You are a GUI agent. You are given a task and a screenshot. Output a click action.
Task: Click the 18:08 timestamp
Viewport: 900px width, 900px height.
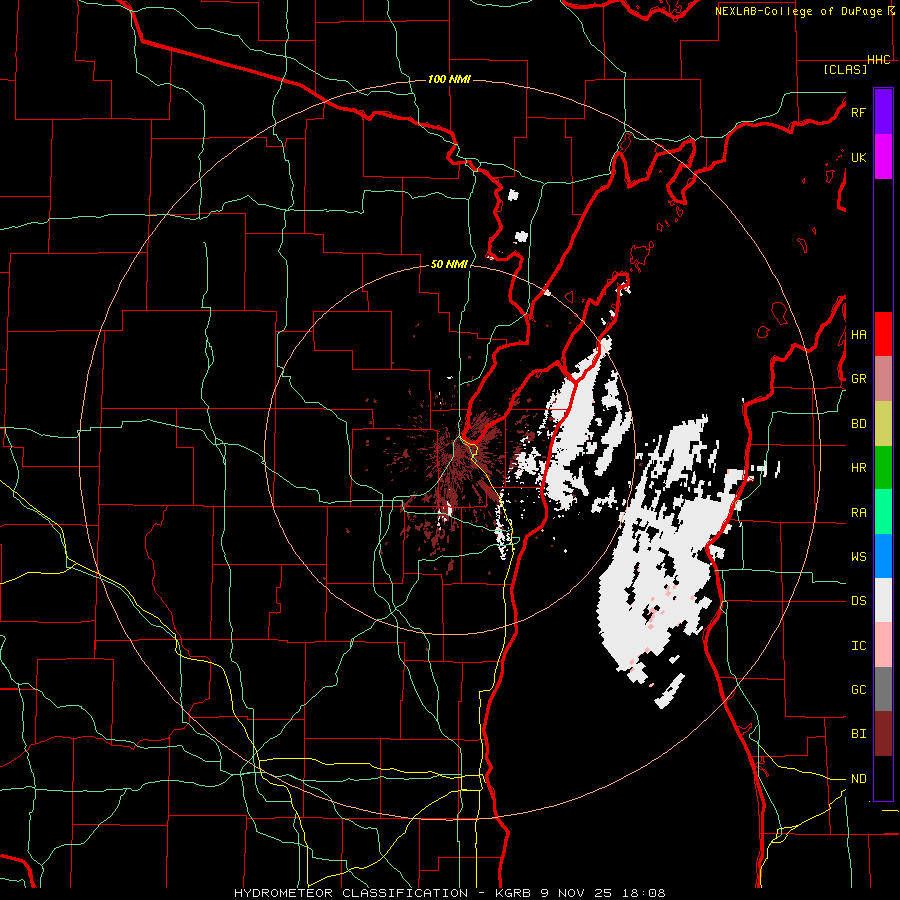pyautogui.click(x=642, y=893)
